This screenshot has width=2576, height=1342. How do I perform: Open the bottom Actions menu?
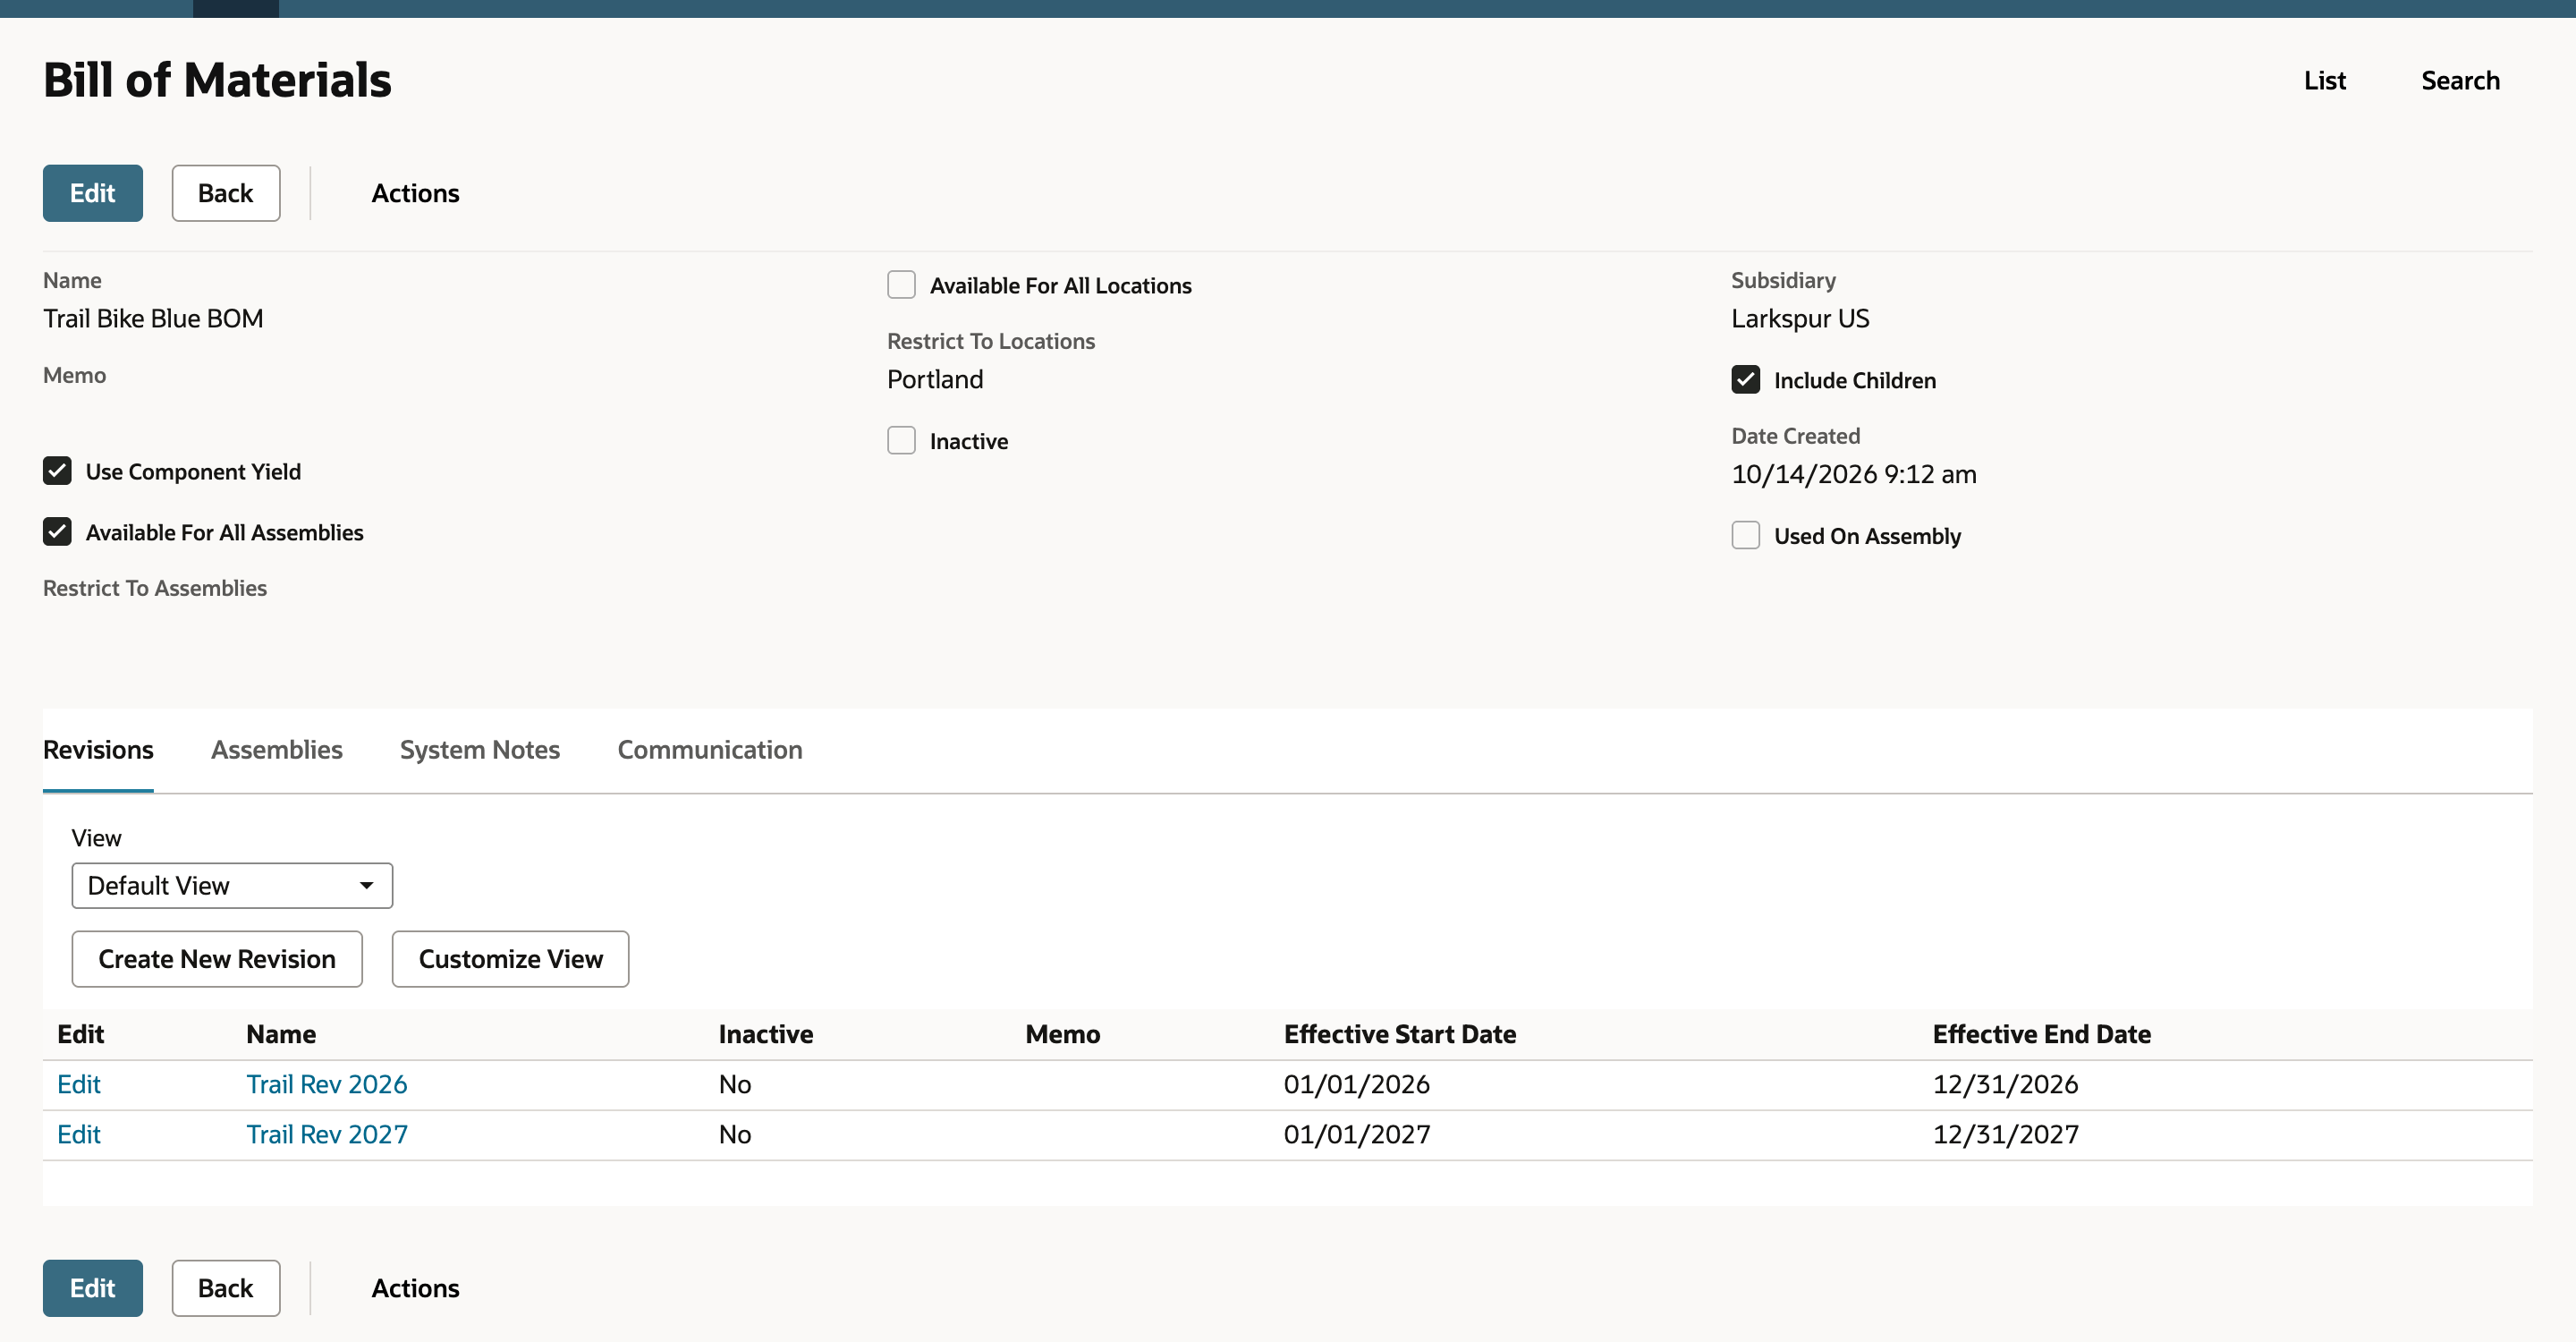pyautogui.click(x=415, y=1288)
